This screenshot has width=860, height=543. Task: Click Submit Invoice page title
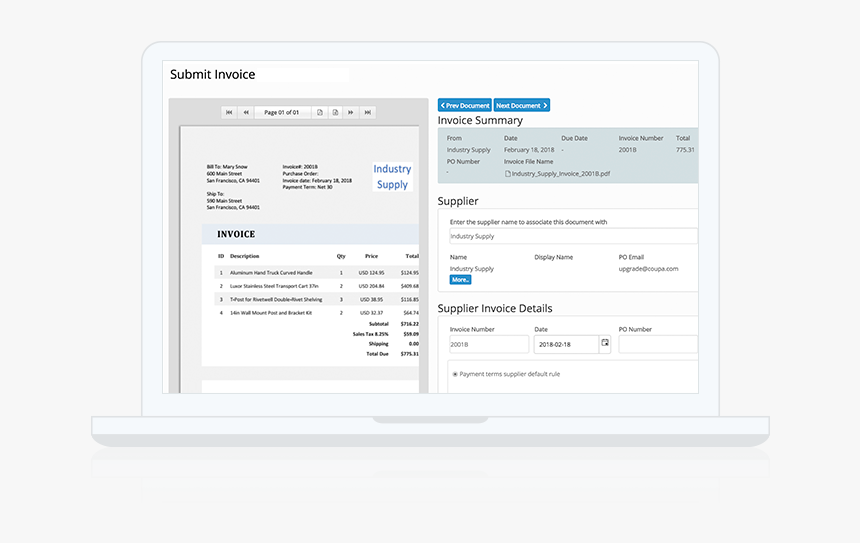coord(212,75)
